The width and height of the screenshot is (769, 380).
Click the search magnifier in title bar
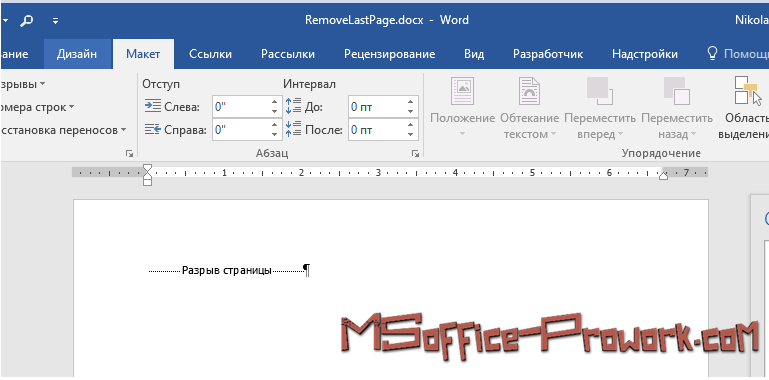tap(27, 21)
